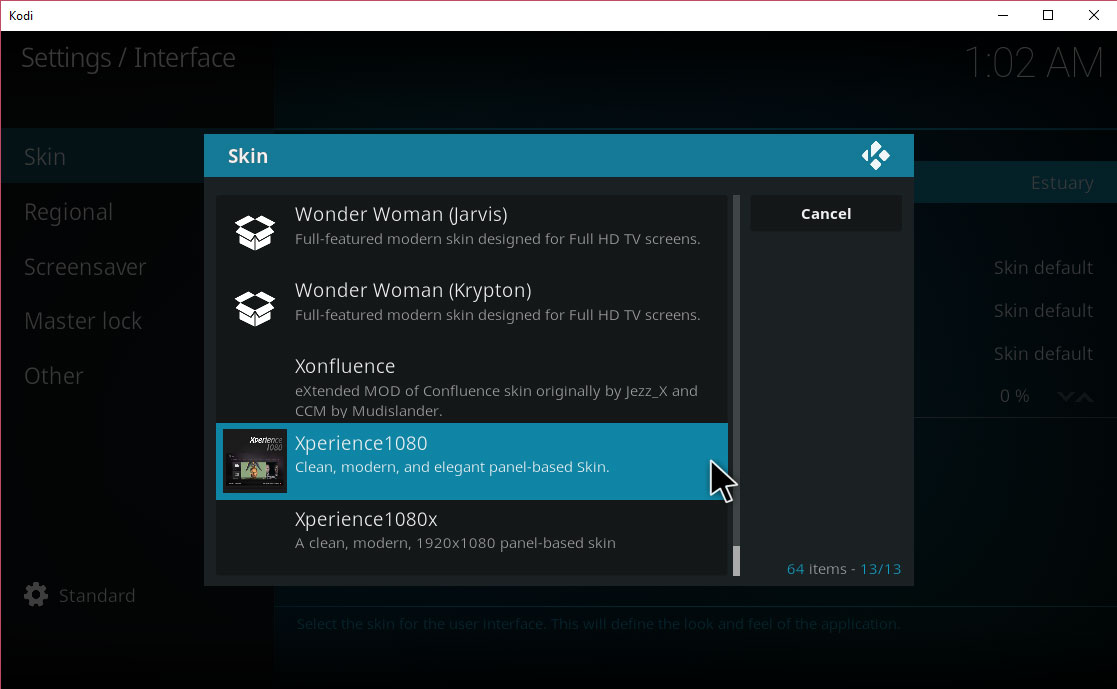Viewport: 1117px width, 689px height.
Task: Click the Kodi logo in Skin dialog header
Action: click(x=876, y=155)
